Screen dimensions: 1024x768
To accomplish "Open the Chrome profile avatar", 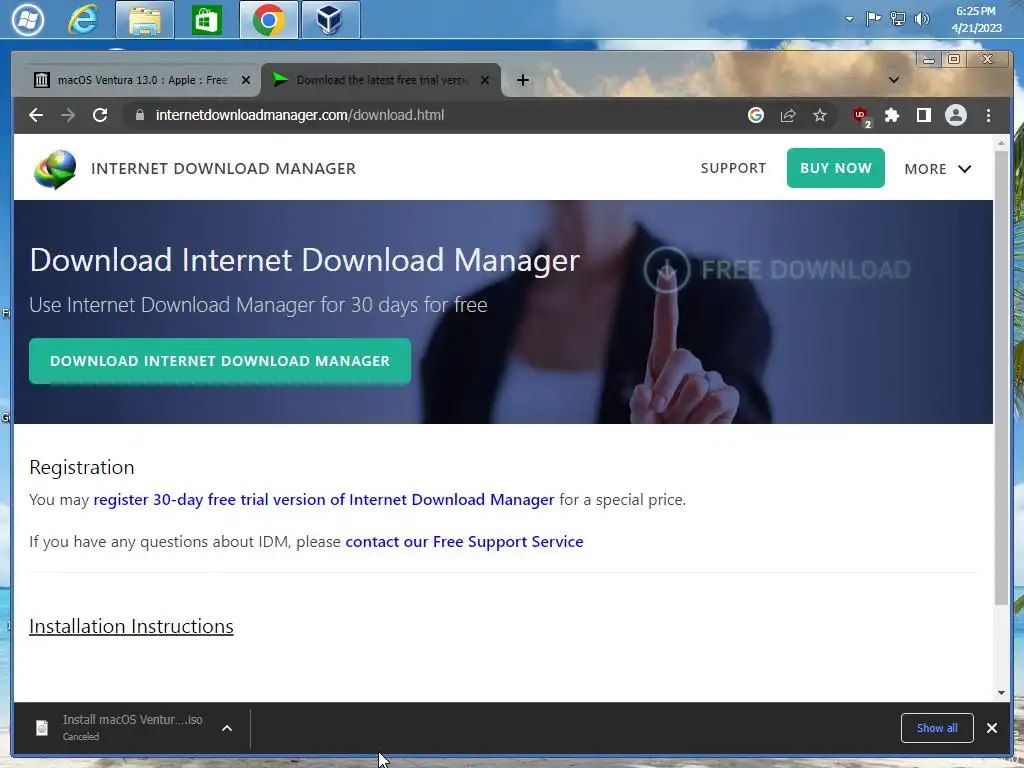I will (x=955, y=116).
